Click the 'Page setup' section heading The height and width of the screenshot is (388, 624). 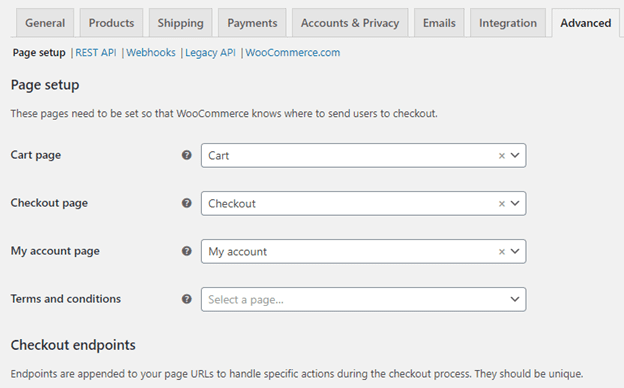coord(45,85)
